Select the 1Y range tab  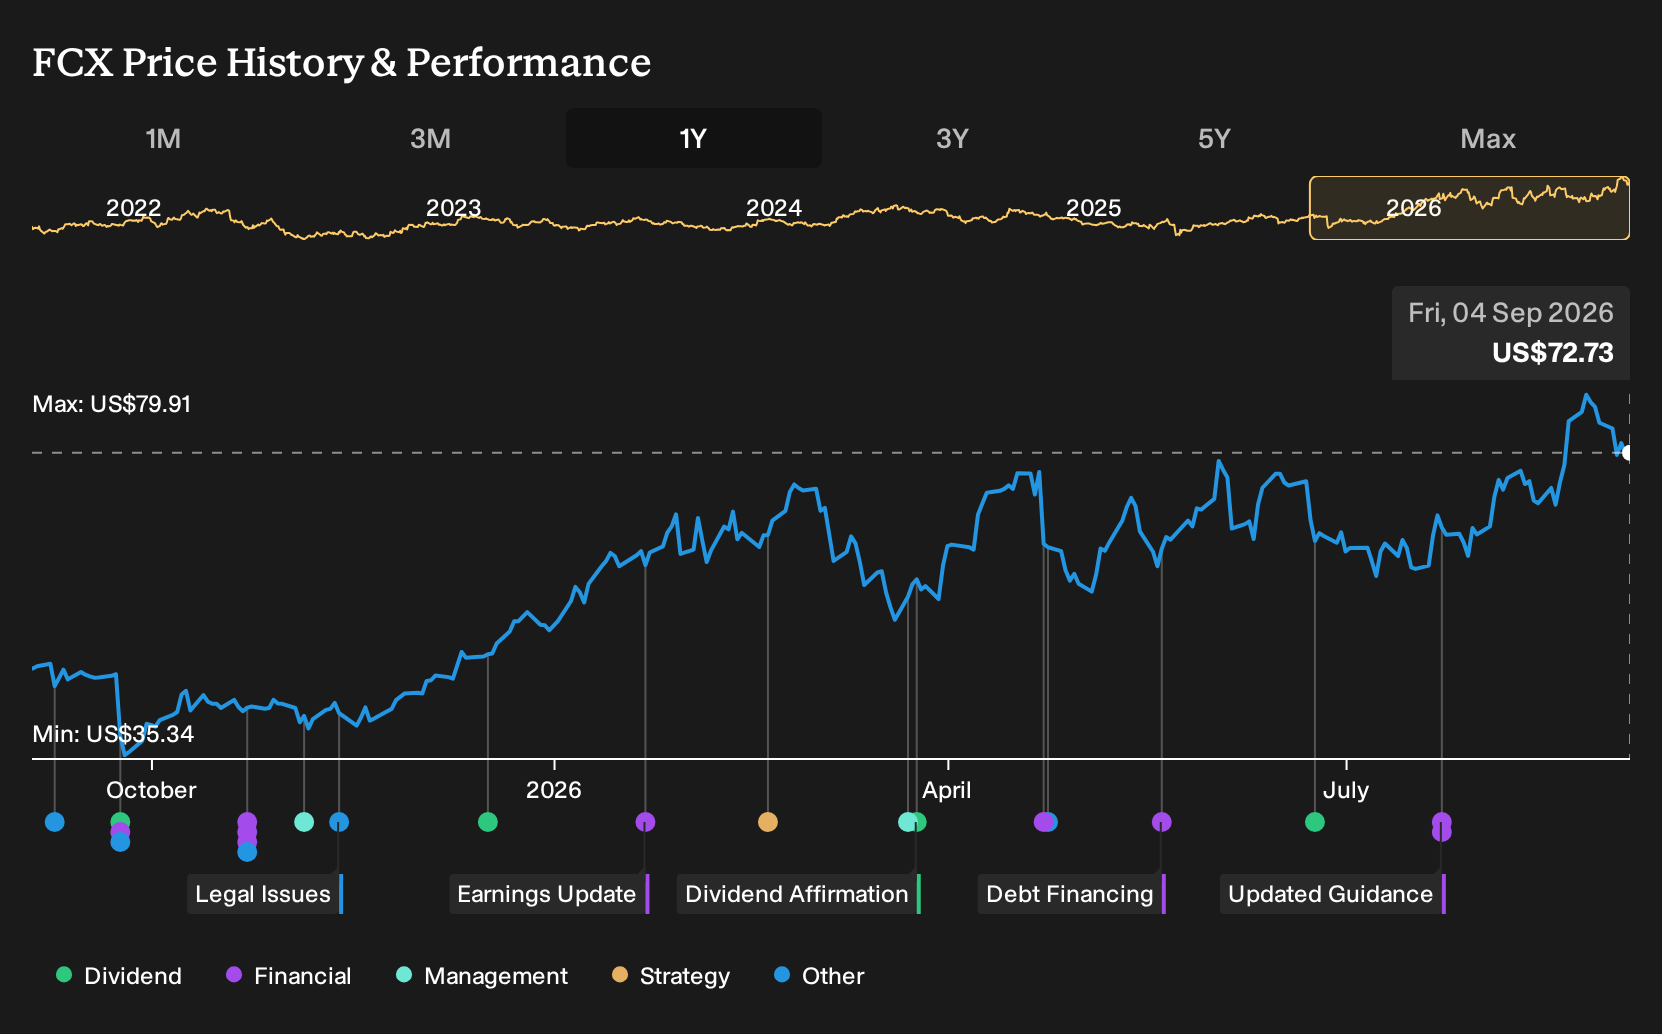[694, 138]
